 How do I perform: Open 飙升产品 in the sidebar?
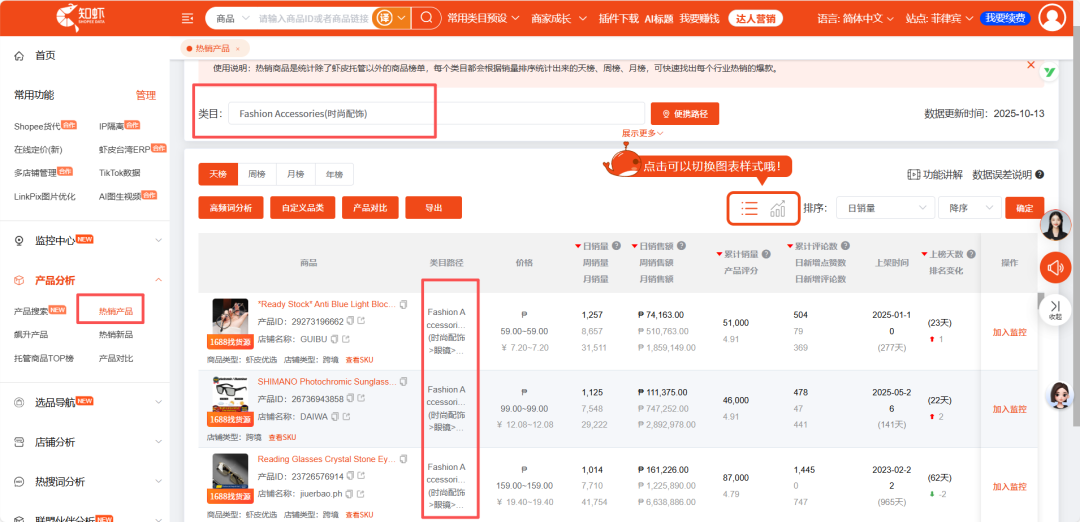(31, 335)
